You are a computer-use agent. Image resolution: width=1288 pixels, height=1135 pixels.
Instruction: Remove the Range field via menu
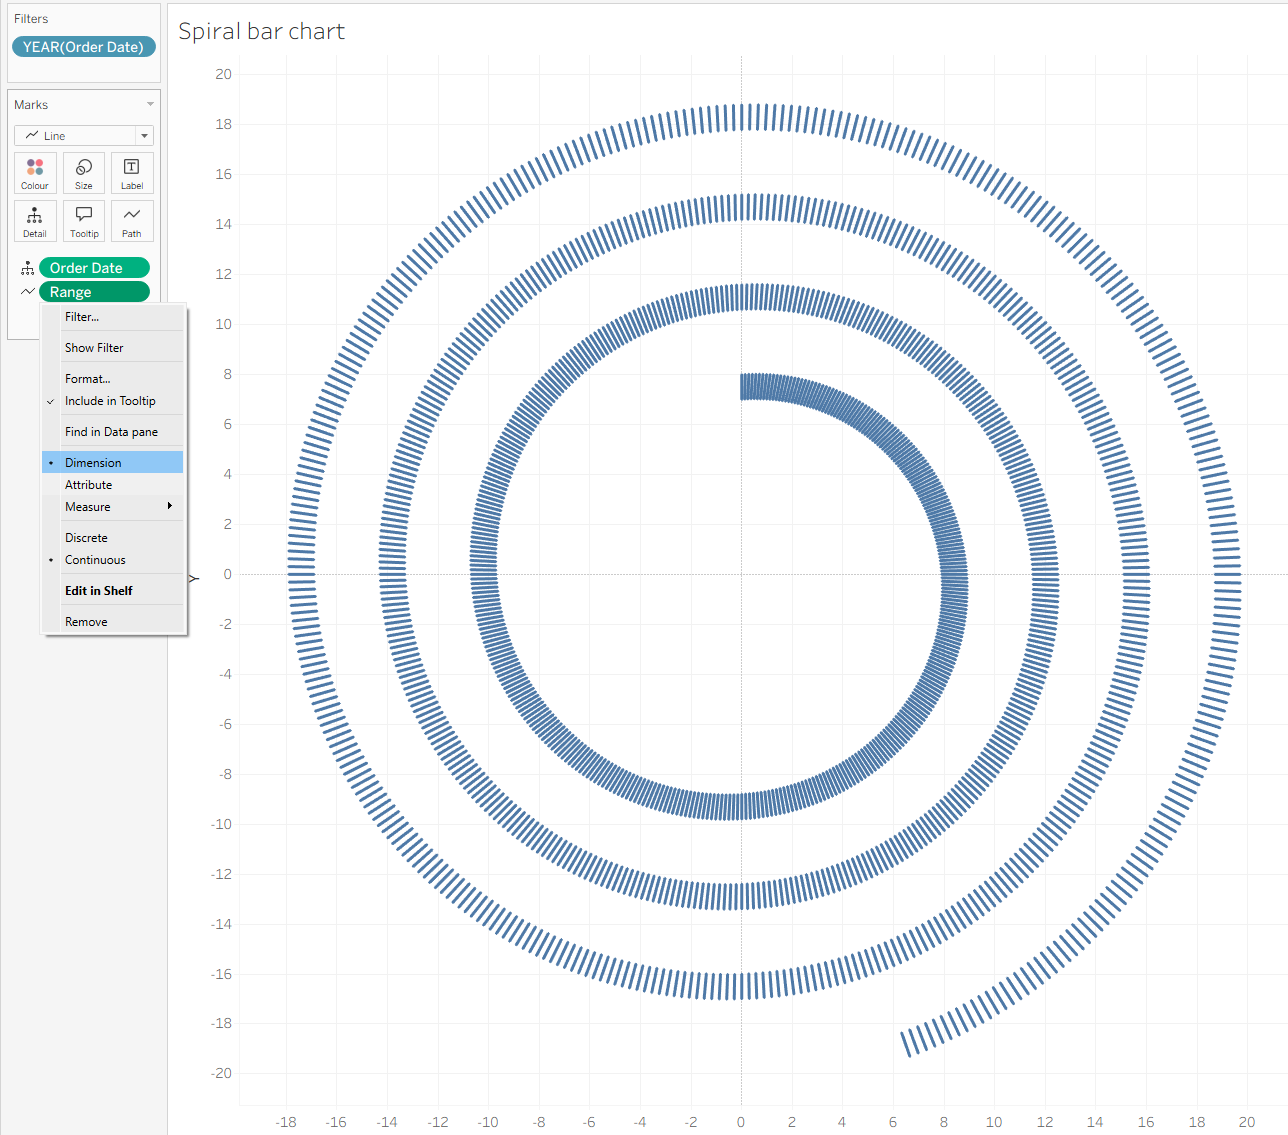[86, 622]
